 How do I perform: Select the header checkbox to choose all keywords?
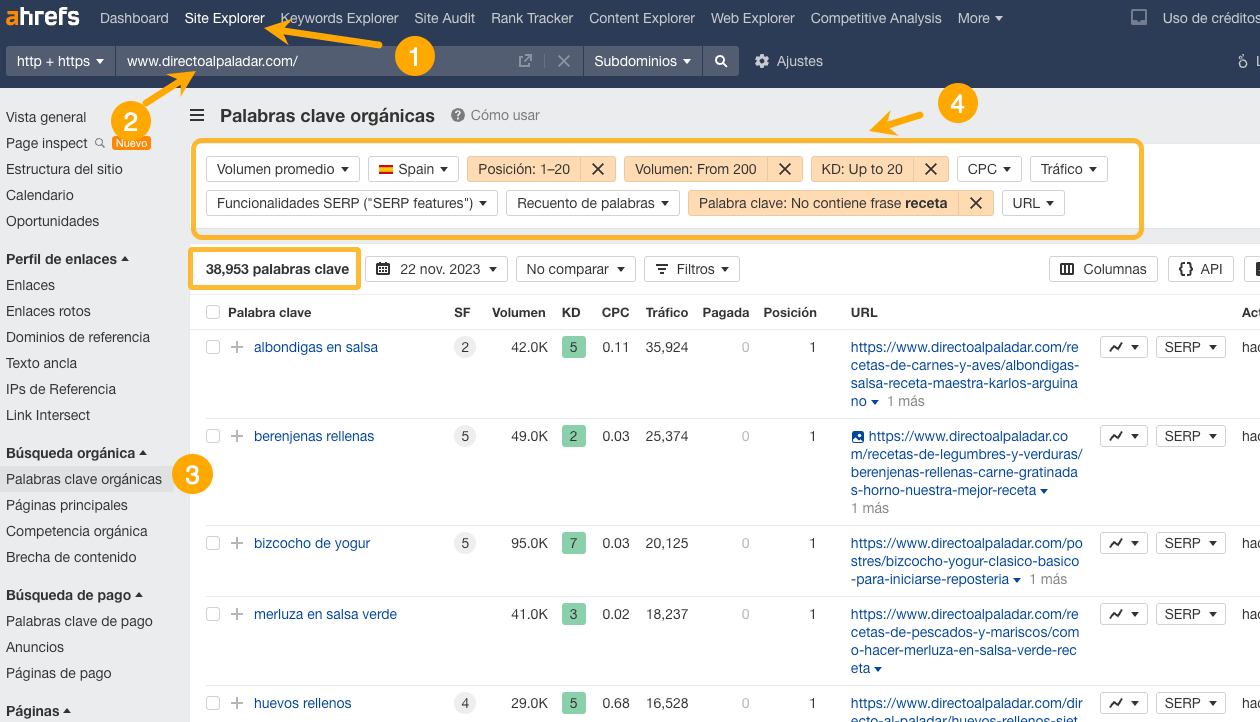point(213,312)
